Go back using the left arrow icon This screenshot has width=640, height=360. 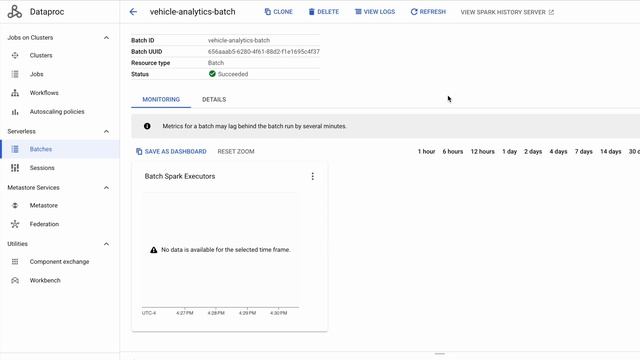tap(133, 12)
